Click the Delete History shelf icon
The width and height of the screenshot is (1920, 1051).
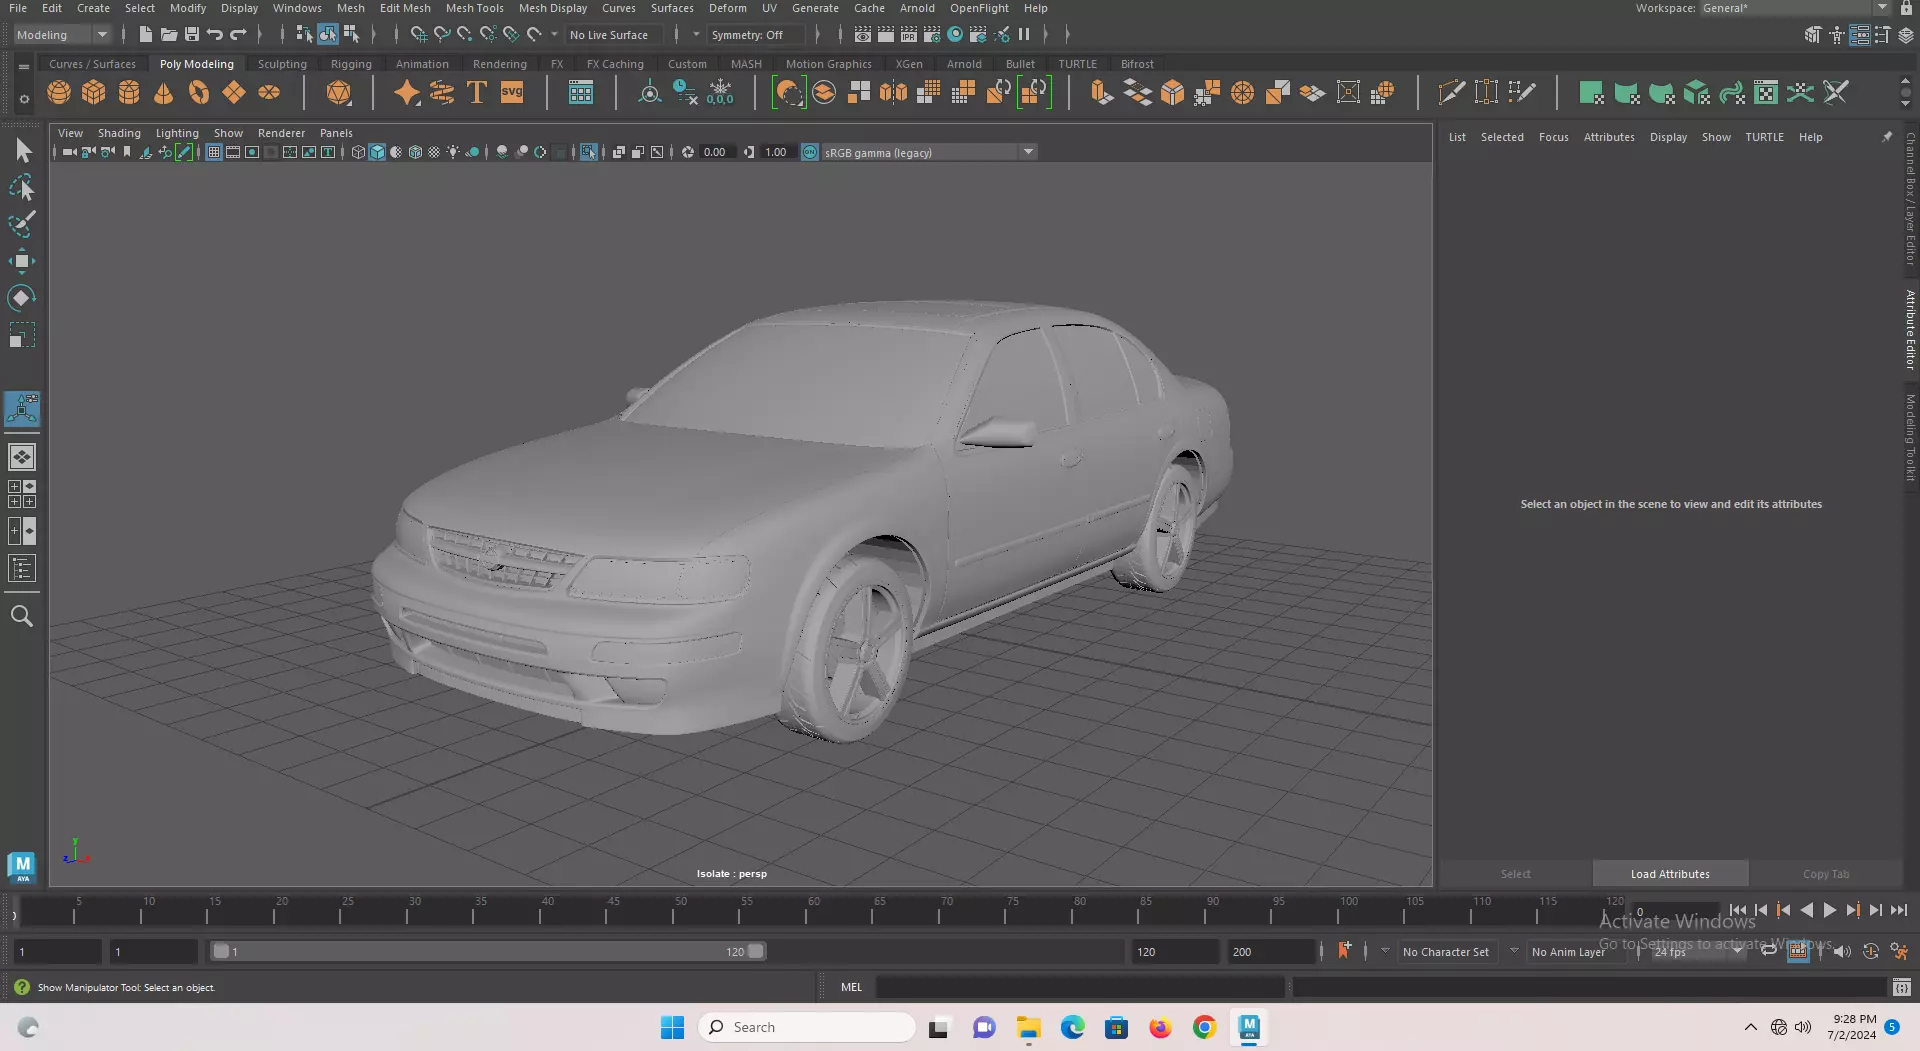pos(685,93)
